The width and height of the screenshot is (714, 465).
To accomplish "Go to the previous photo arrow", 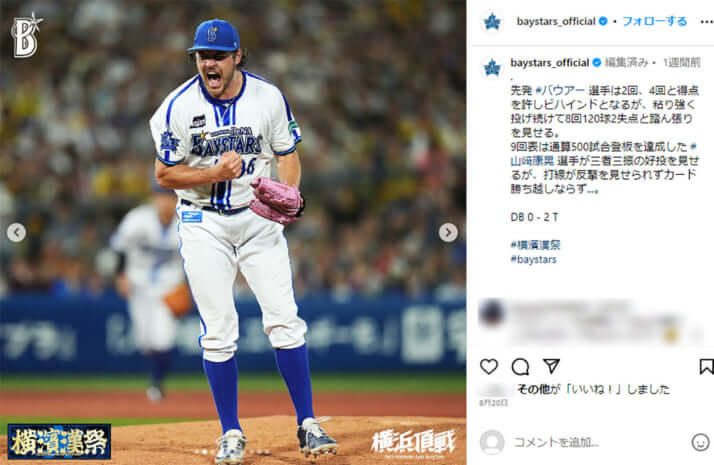I will [x=16, y=232].
